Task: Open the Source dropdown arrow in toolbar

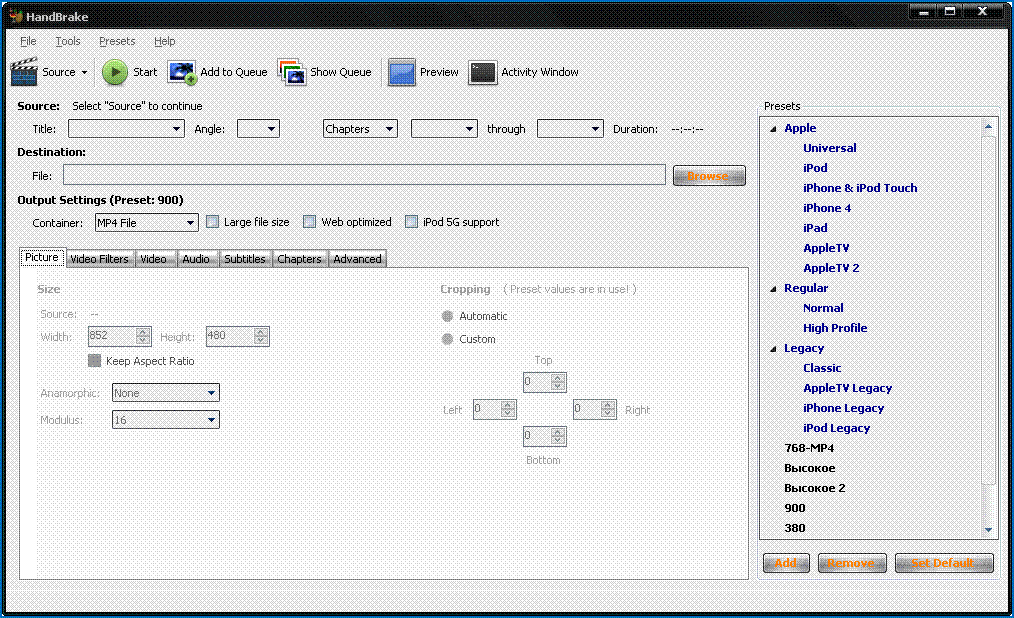Action: 84,72
